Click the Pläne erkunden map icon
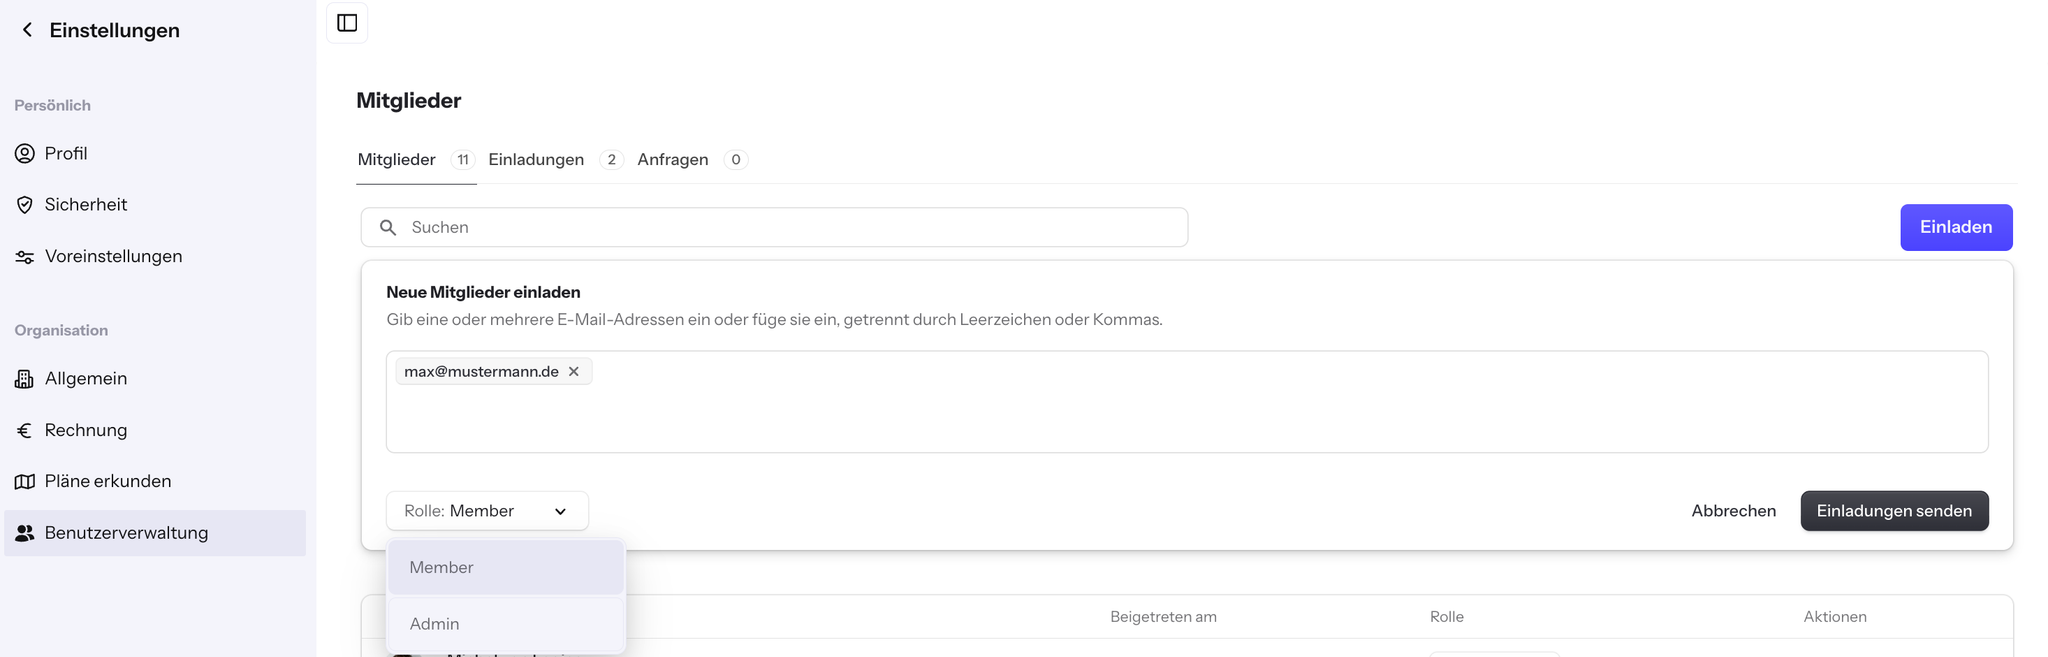This screenshot has width=2048, height=657. [25, 482]
